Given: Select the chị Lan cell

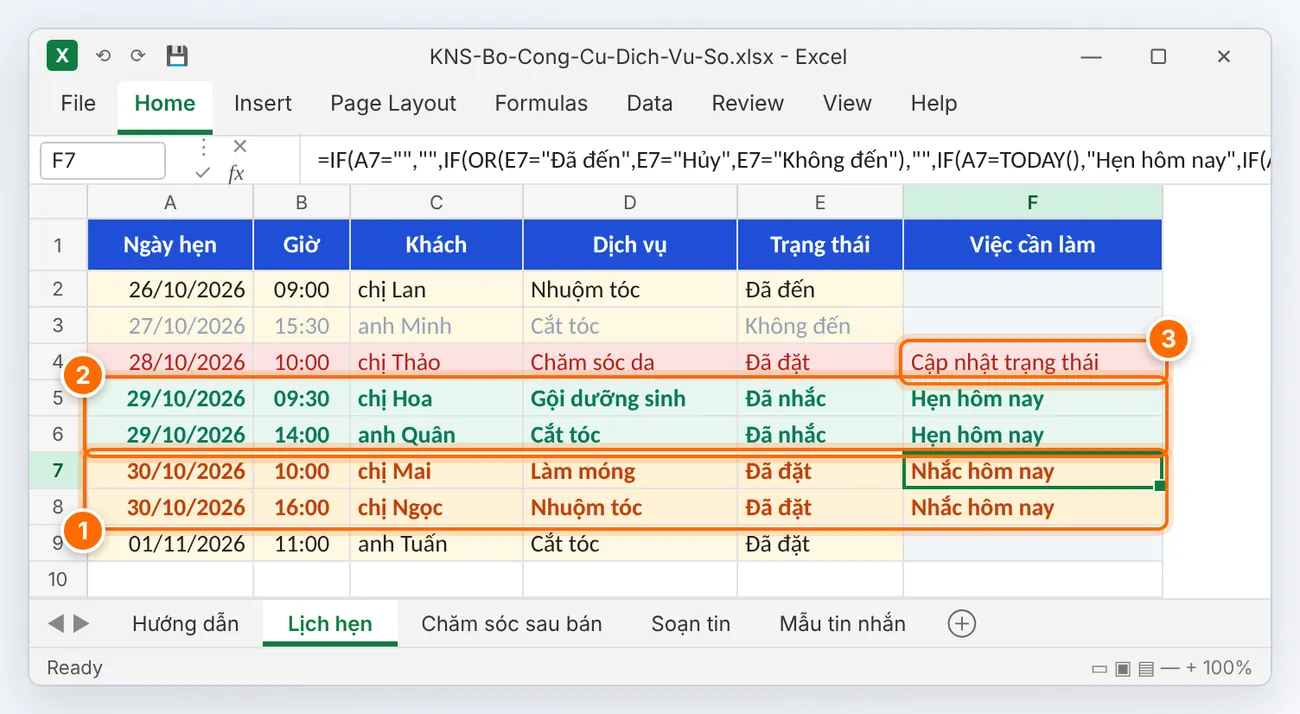Looking at the screenshot, I should (x=436, y=290).
